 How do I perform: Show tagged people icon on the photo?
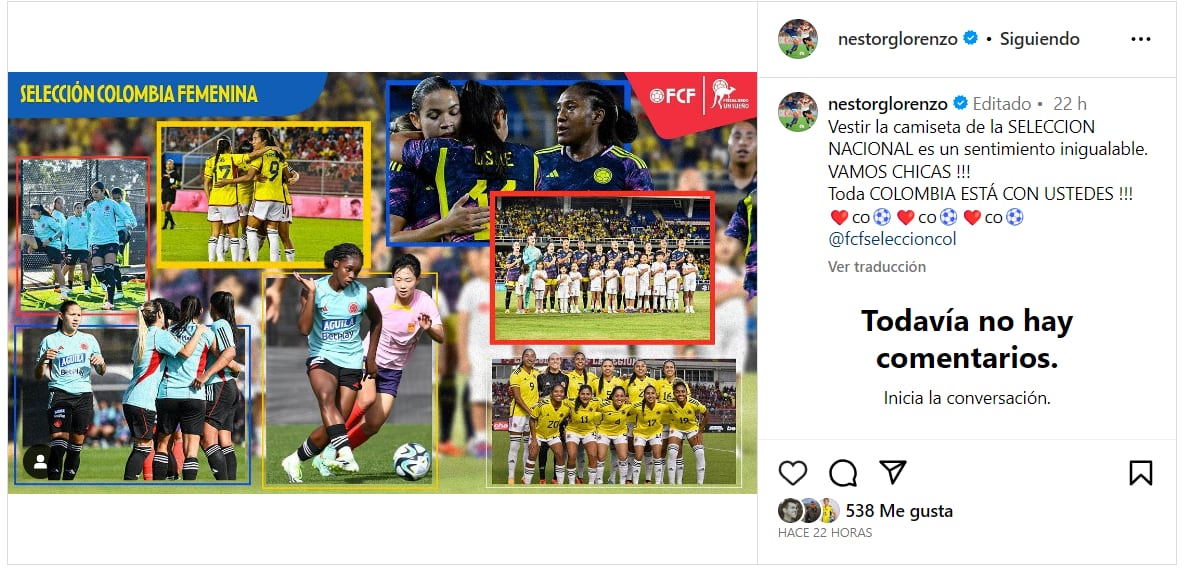[x=40, y=462]
